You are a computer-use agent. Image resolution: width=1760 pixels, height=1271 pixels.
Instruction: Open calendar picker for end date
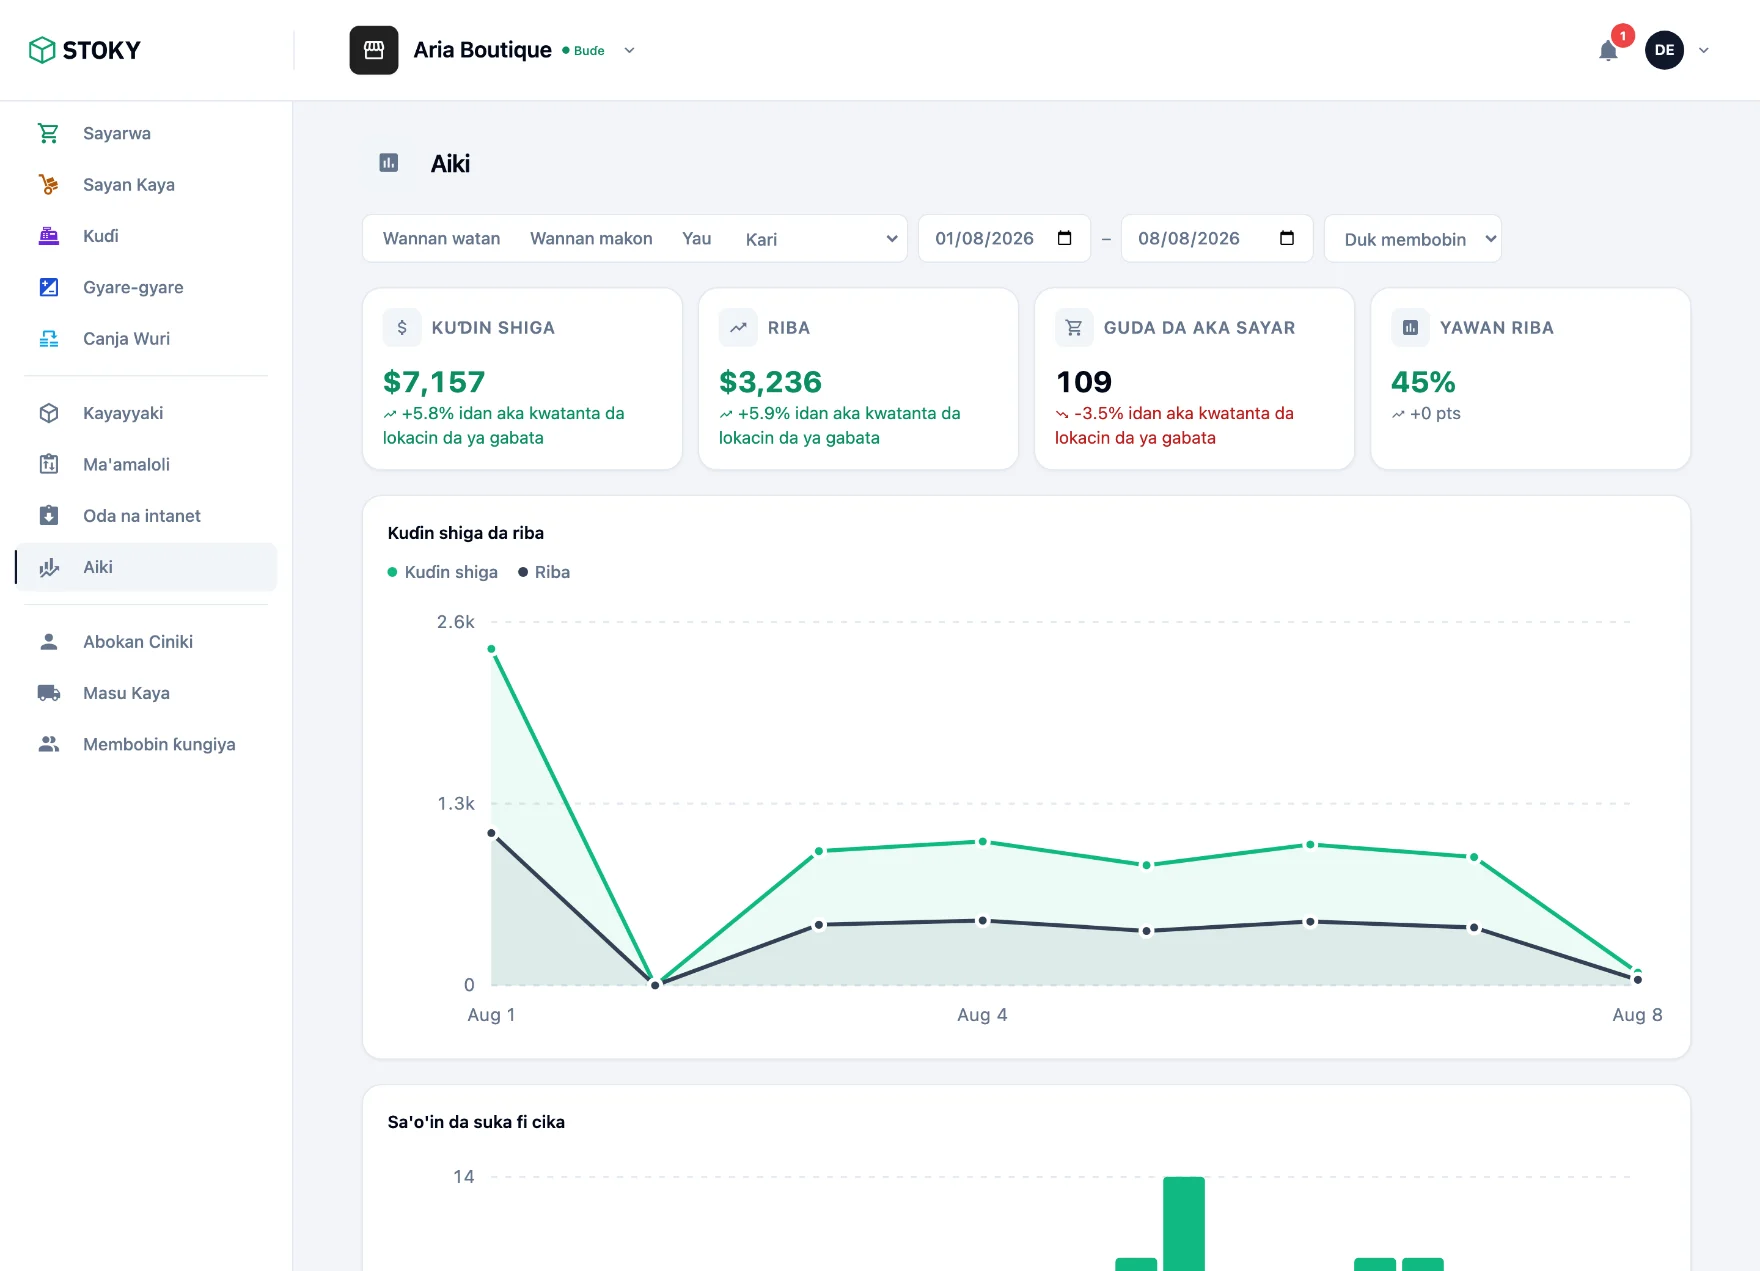(1287, 238)
